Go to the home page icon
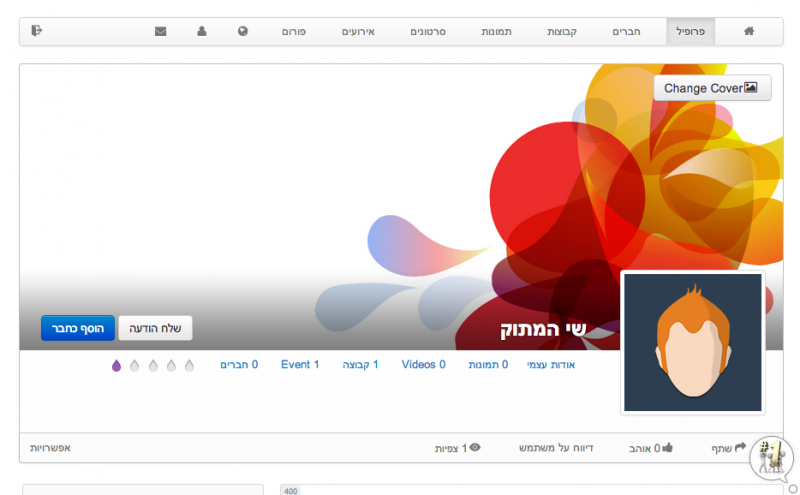 [x=748, y=32]
